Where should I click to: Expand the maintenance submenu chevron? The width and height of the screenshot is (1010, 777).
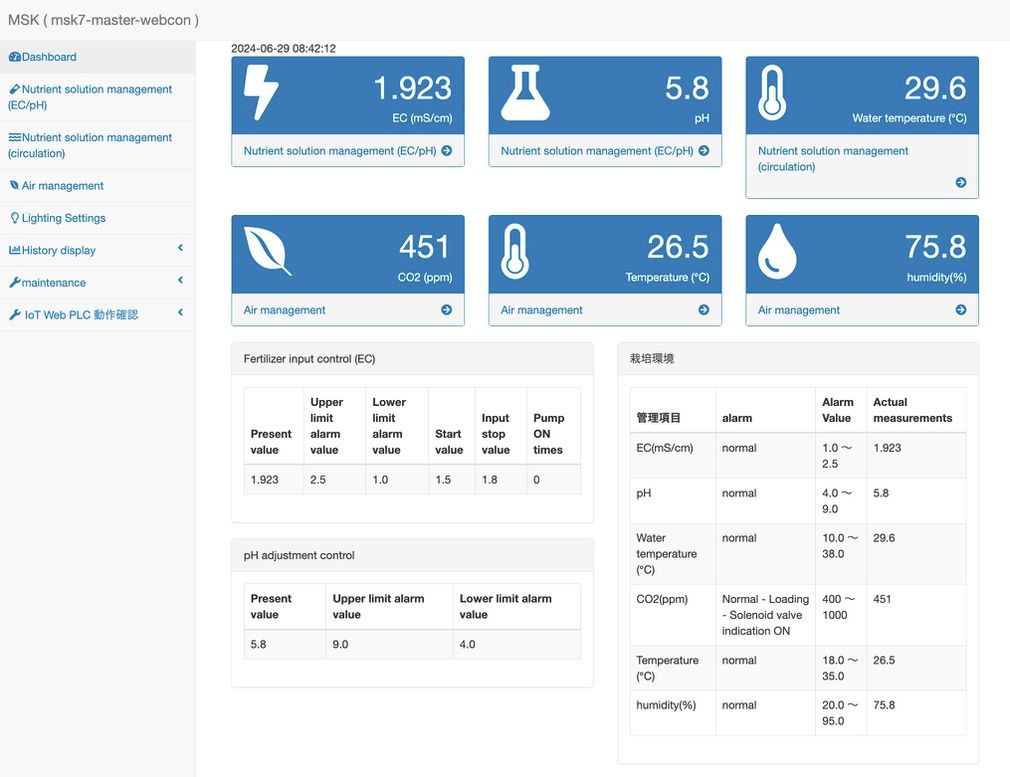[180, 281]
